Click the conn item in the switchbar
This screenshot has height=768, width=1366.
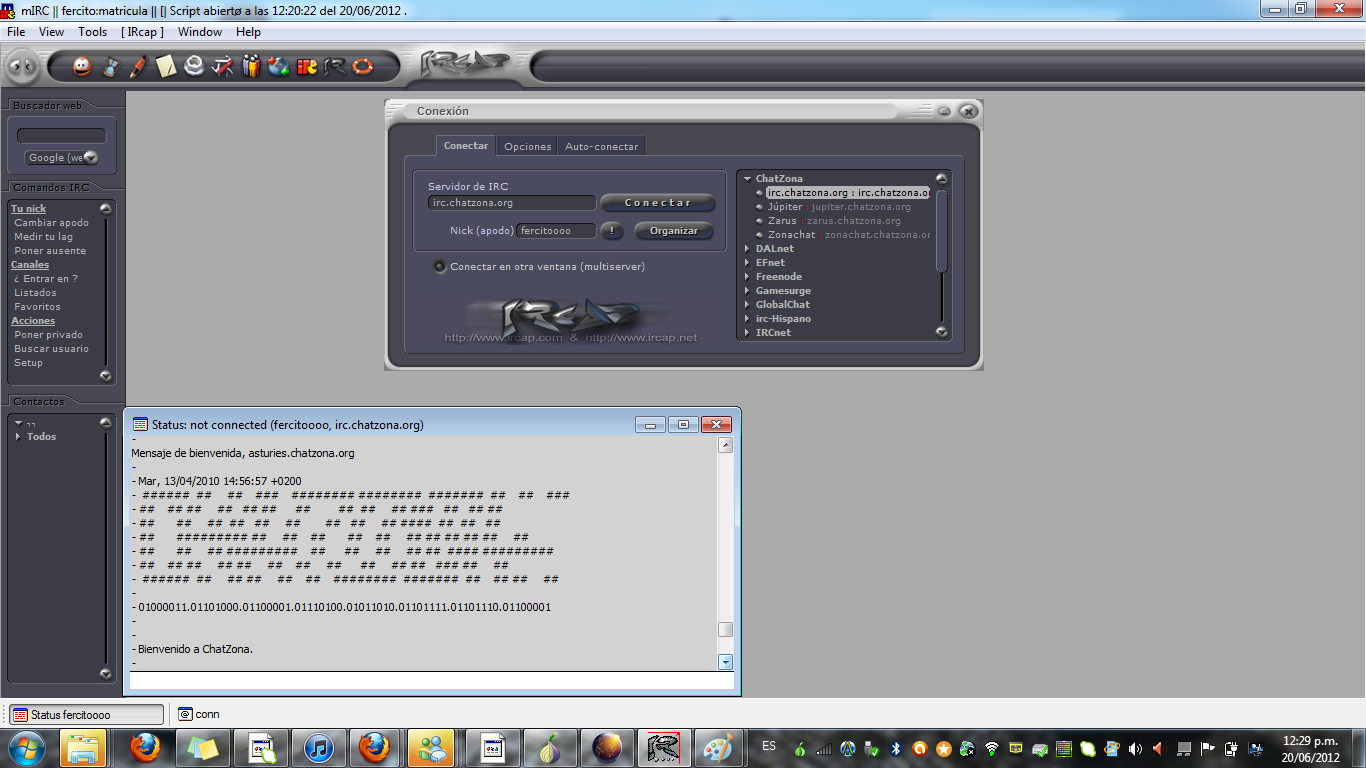coord(199,714)
